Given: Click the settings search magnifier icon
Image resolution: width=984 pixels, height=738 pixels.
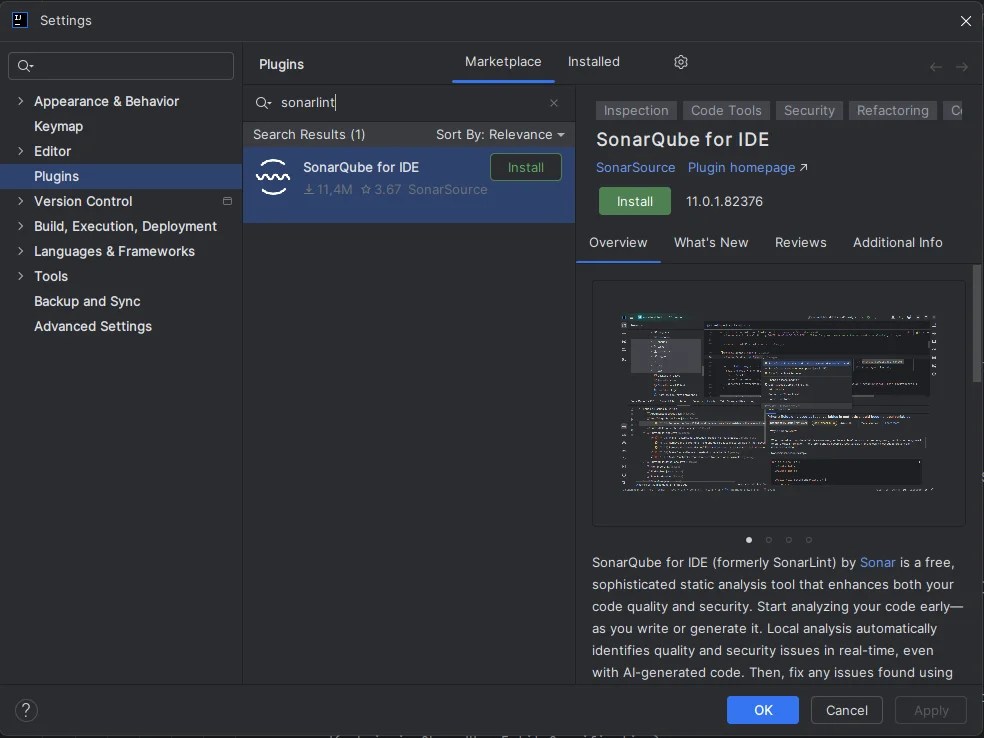Looking at the screenshot, I should [x=25, y=66].
